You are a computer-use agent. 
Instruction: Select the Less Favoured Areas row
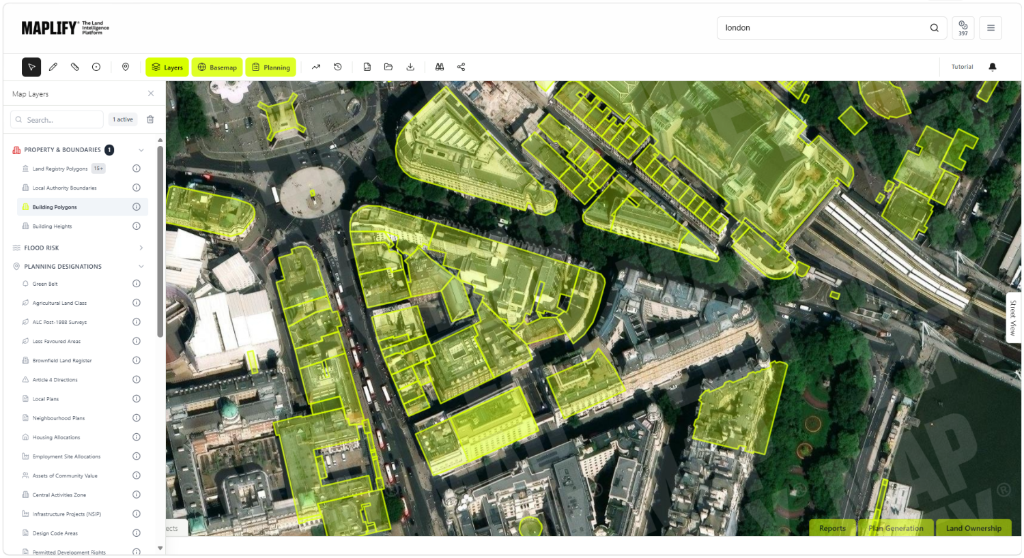(x=82, y=341)
